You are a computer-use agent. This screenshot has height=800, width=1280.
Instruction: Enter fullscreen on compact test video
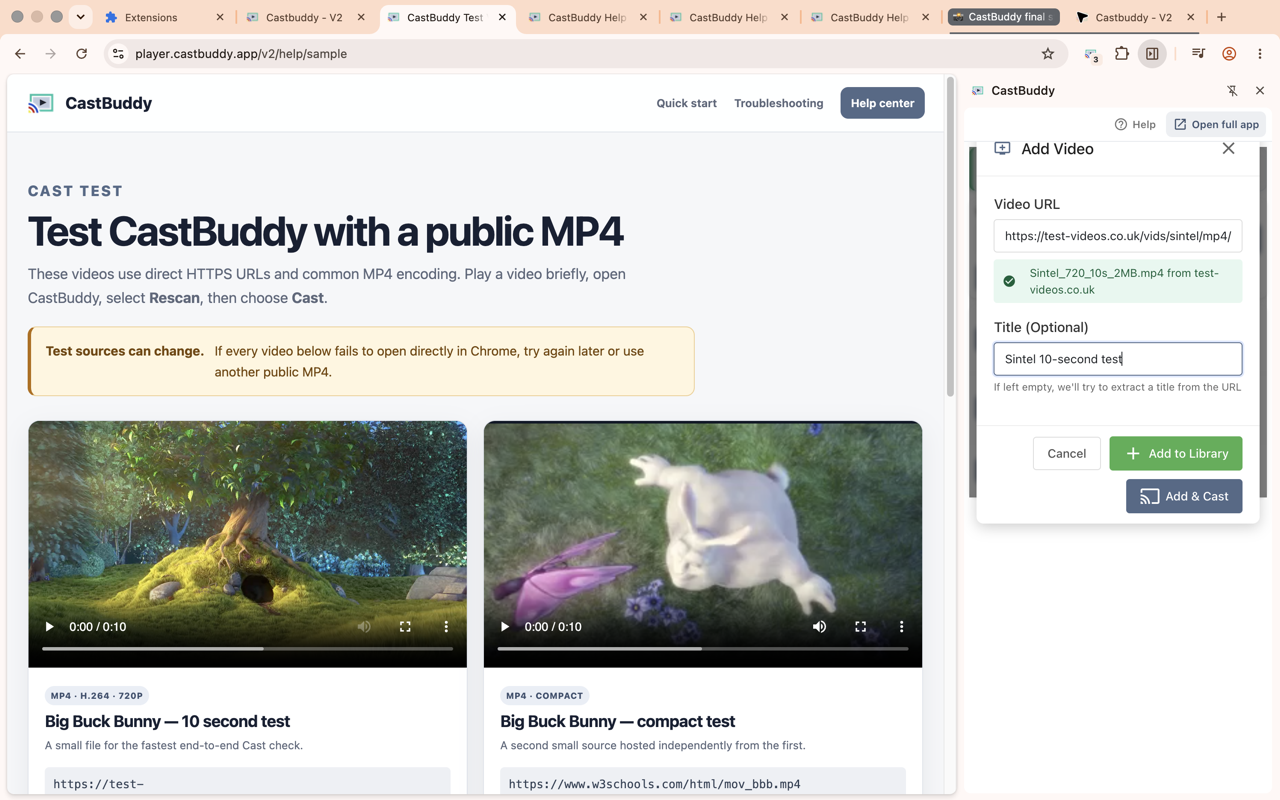coord(860,627)
